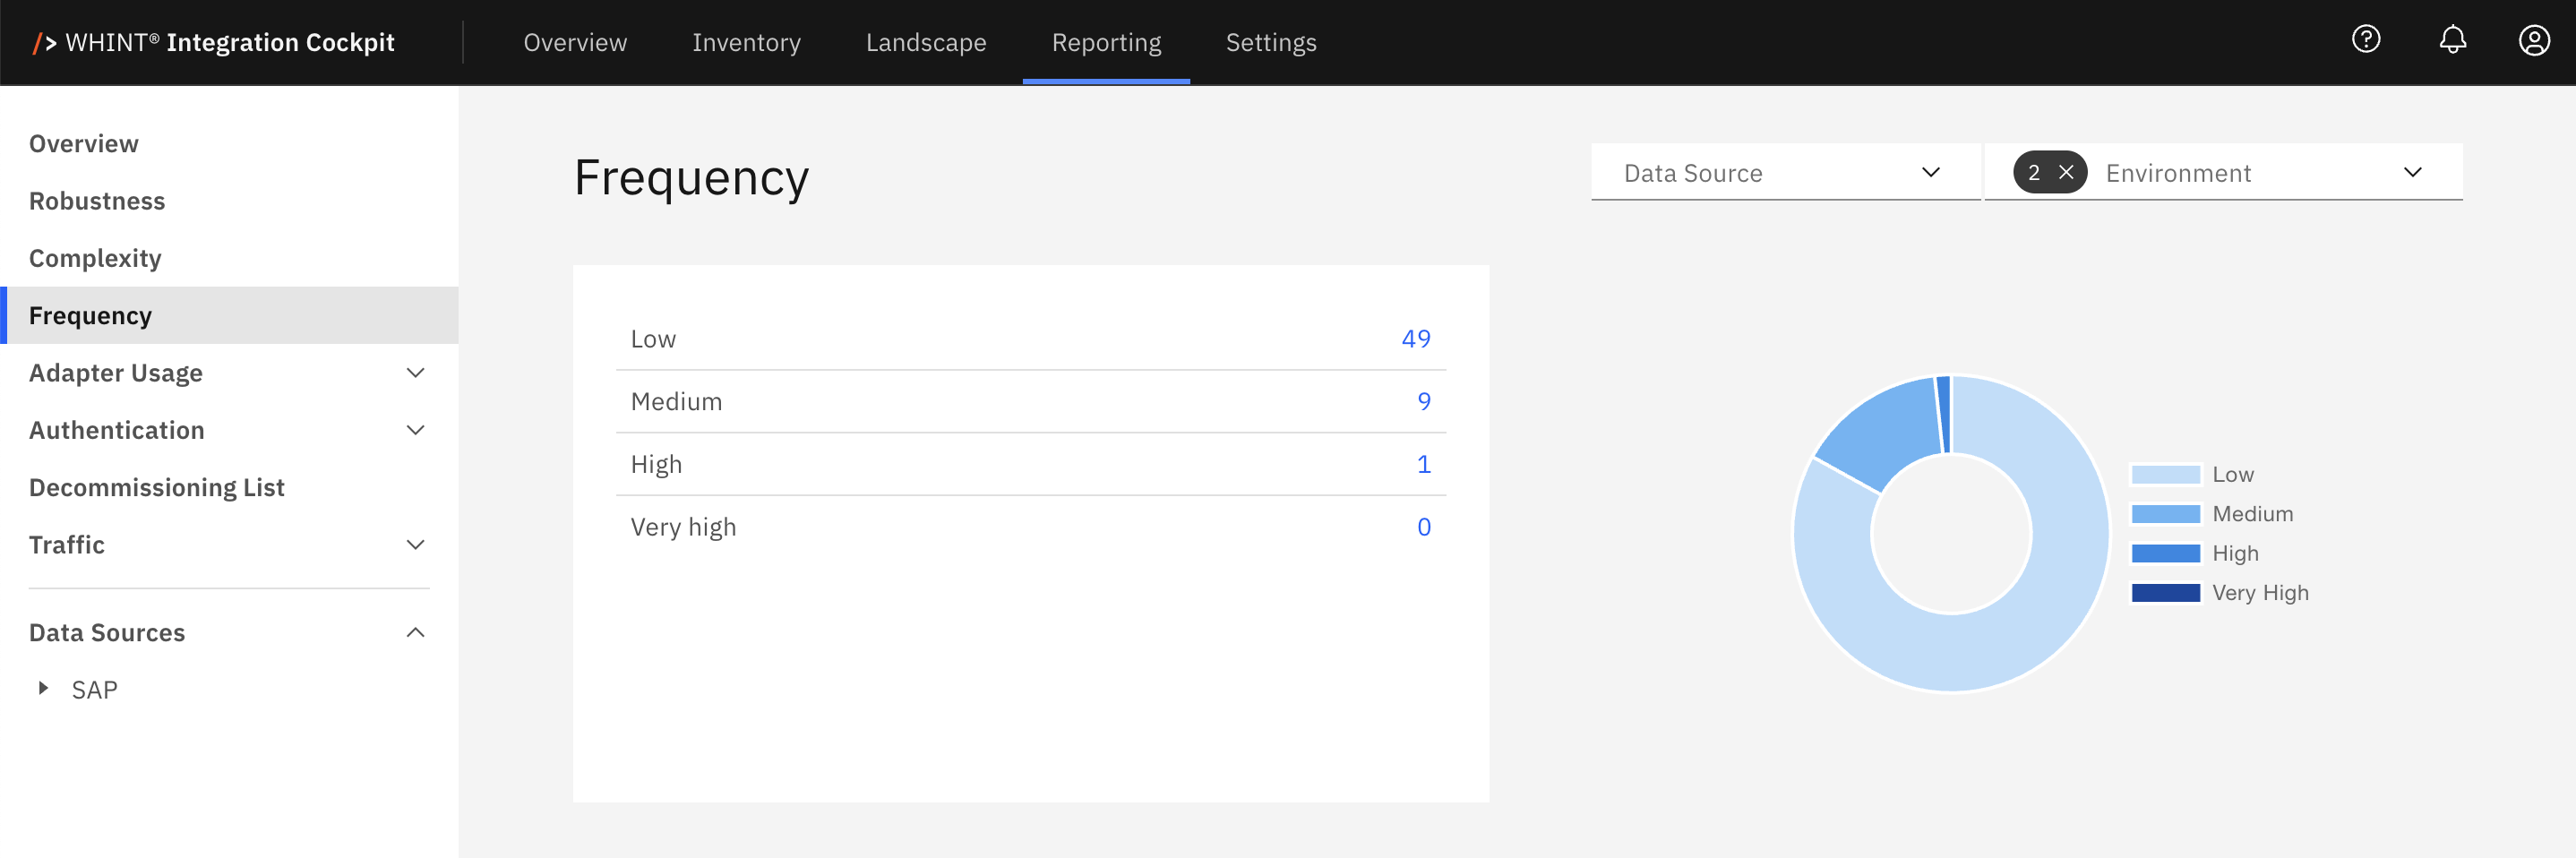Click the High count 1 link
This screenshot has width=2576, height=858.
(x=1424, y=464)
